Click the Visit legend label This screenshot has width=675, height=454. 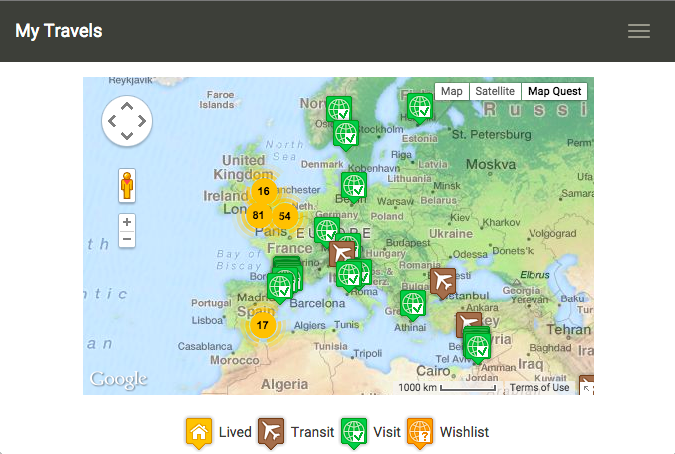coord(387,432)
